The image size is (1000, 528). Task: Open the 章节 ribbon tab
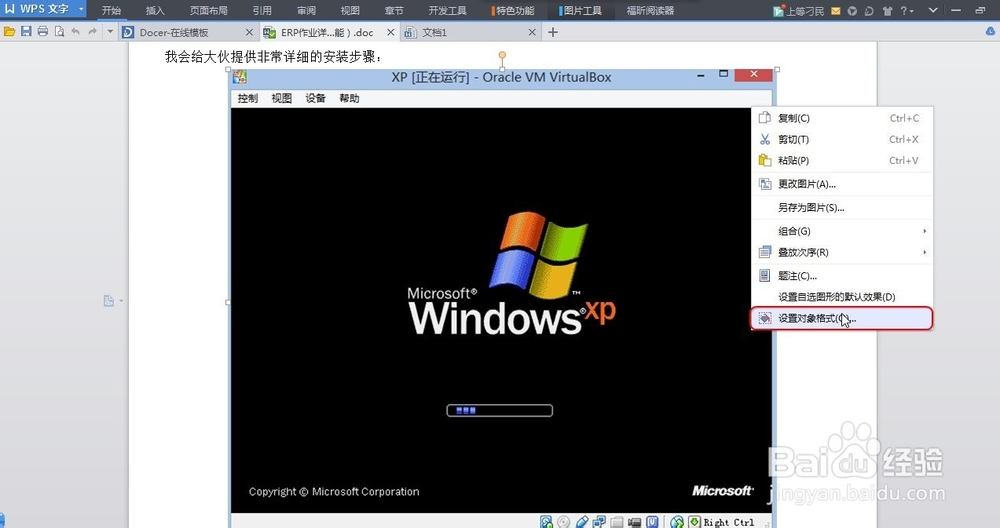(x=393, y=10)
